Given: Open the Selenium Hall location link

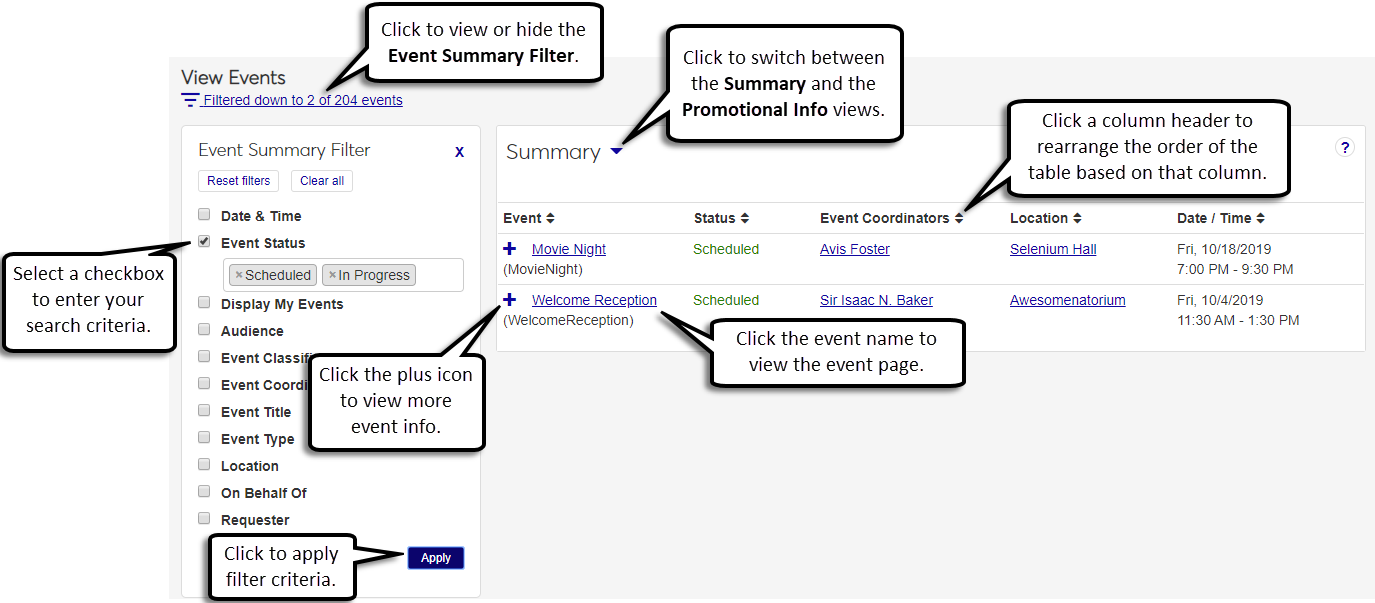Looking at the screenshot, I should [x=1053, y=249].
